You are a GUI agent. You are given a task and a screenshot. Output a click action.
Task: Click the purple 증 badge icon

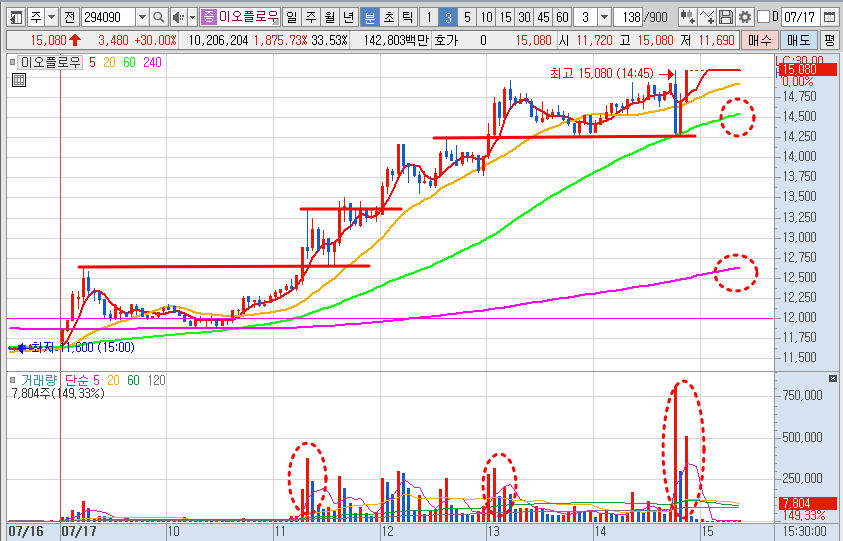pos(209,17)
